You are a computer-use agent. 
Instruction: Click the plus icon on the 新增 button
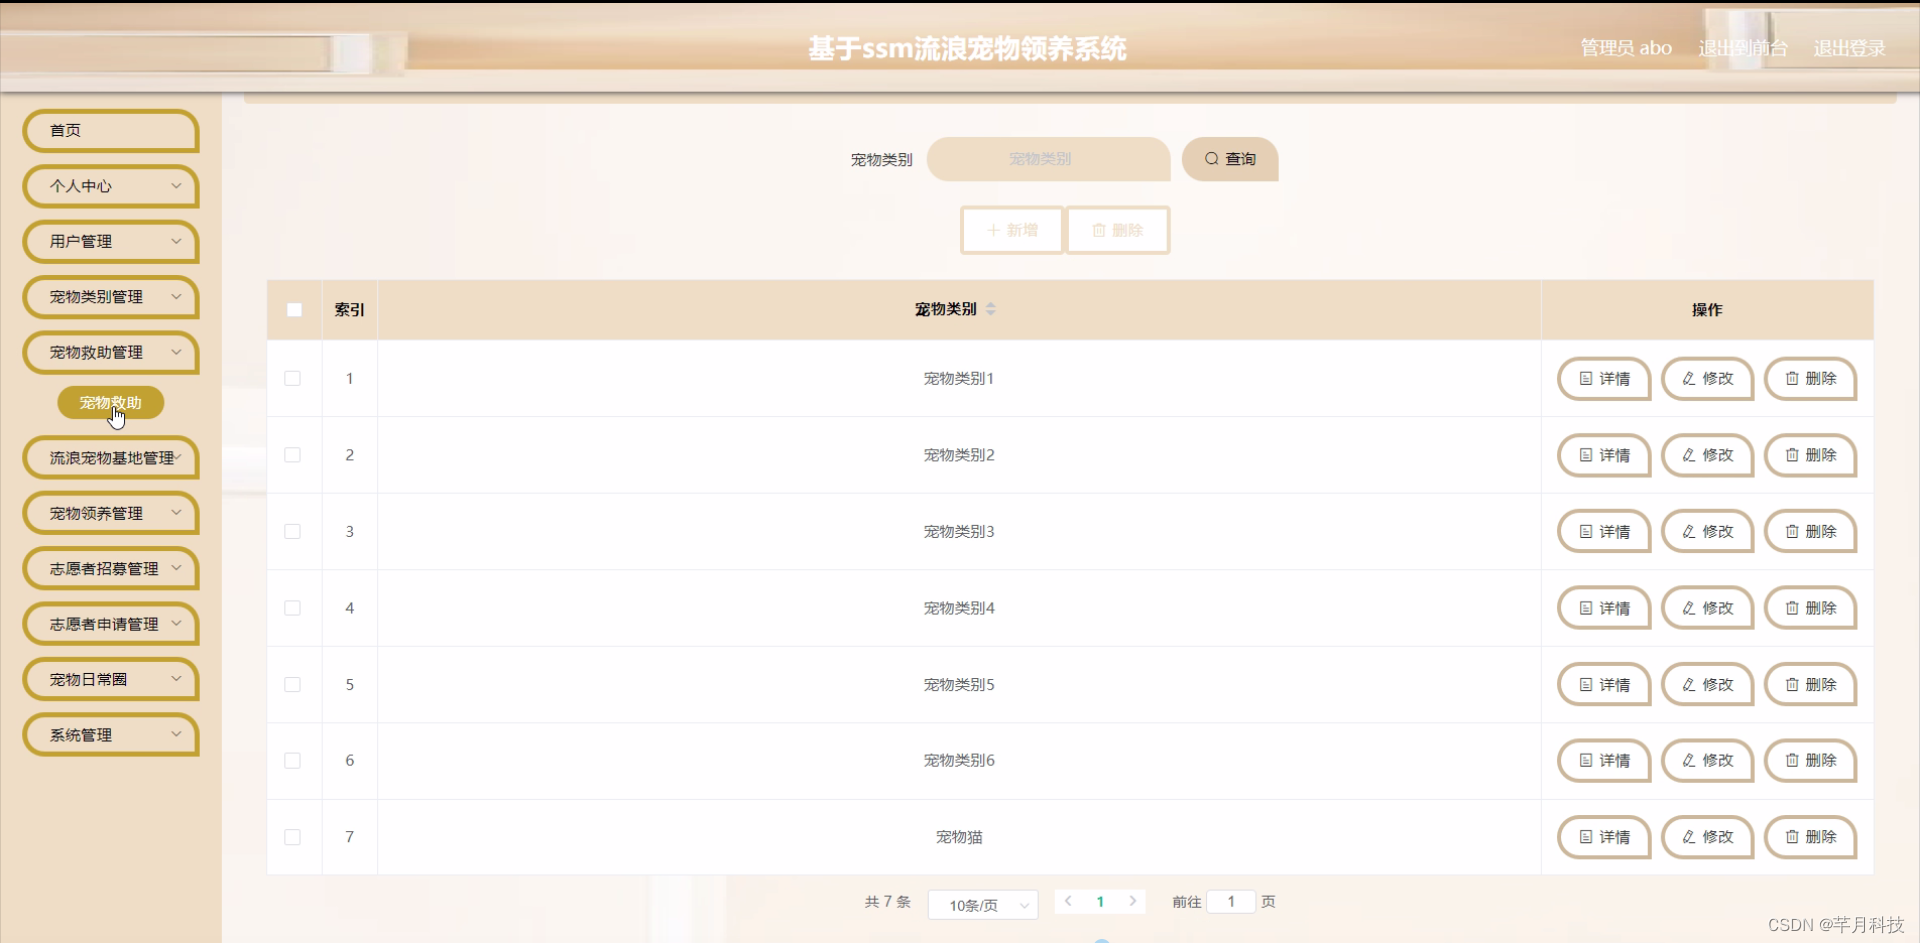click(x=994, y=230)
